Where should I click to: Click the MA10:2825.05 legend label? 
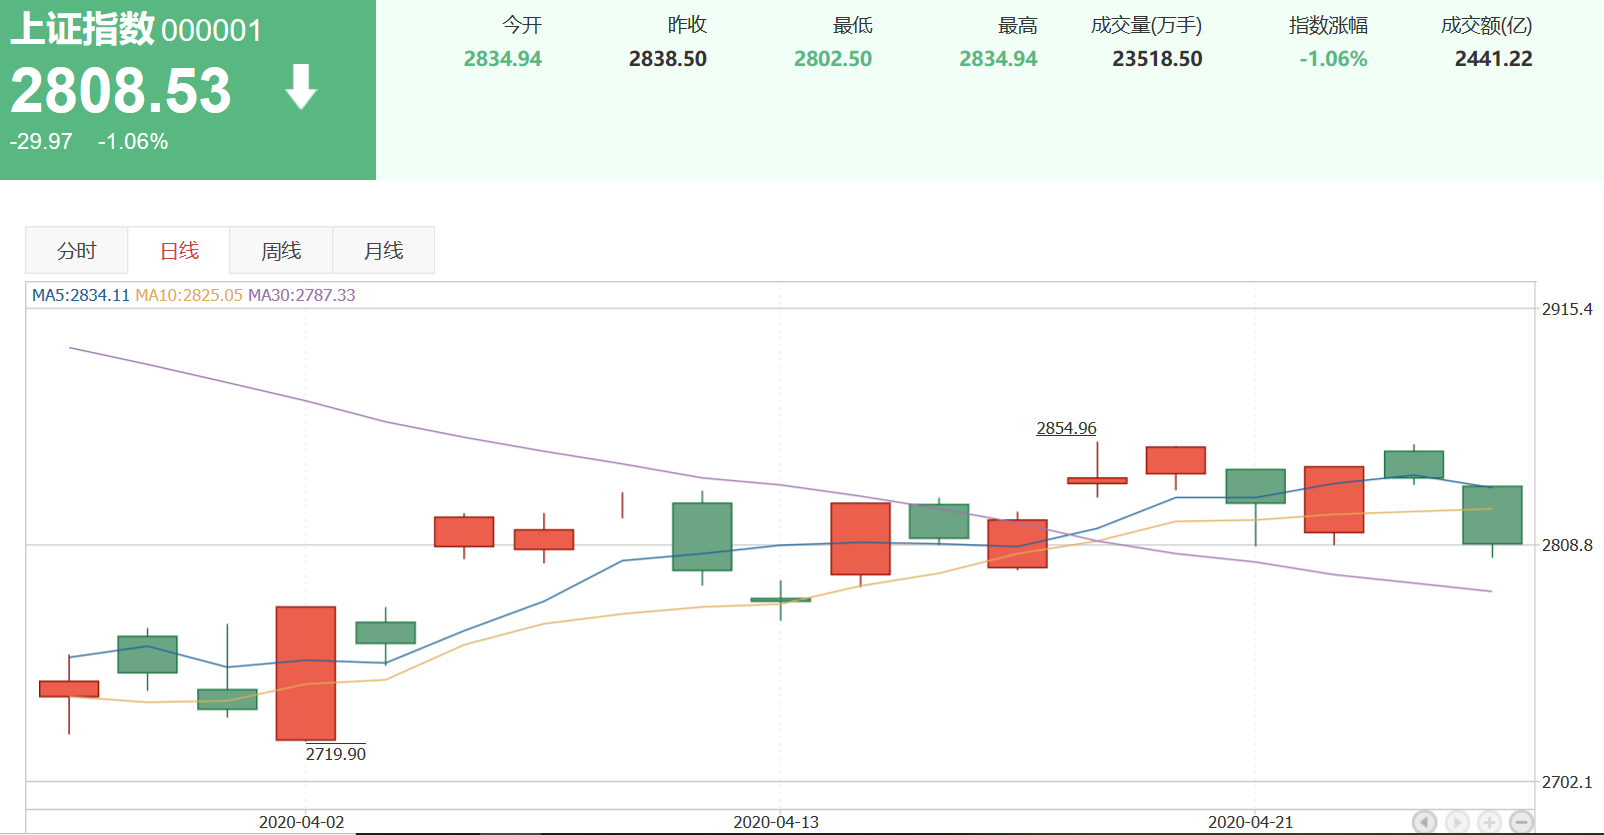[189, 295]
